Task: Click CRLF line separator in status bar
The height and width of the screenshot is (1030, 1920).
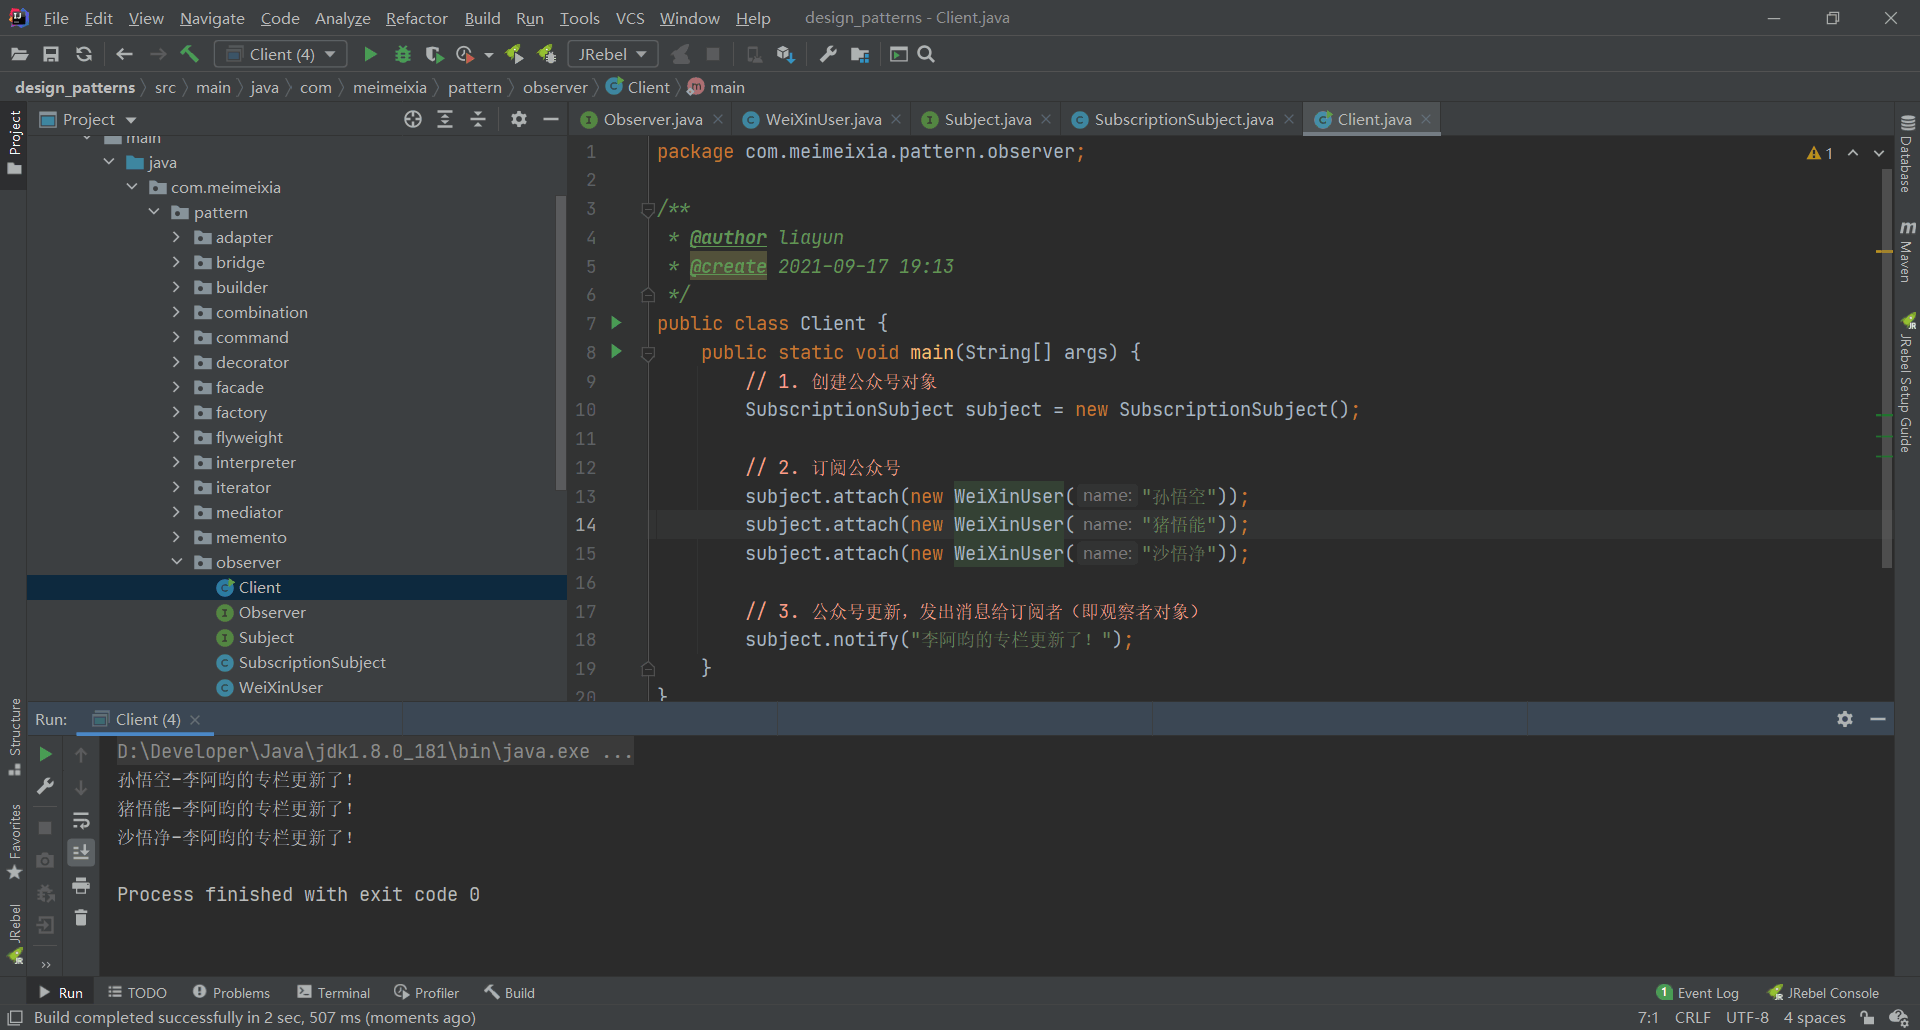Action: point(1692,1017)
